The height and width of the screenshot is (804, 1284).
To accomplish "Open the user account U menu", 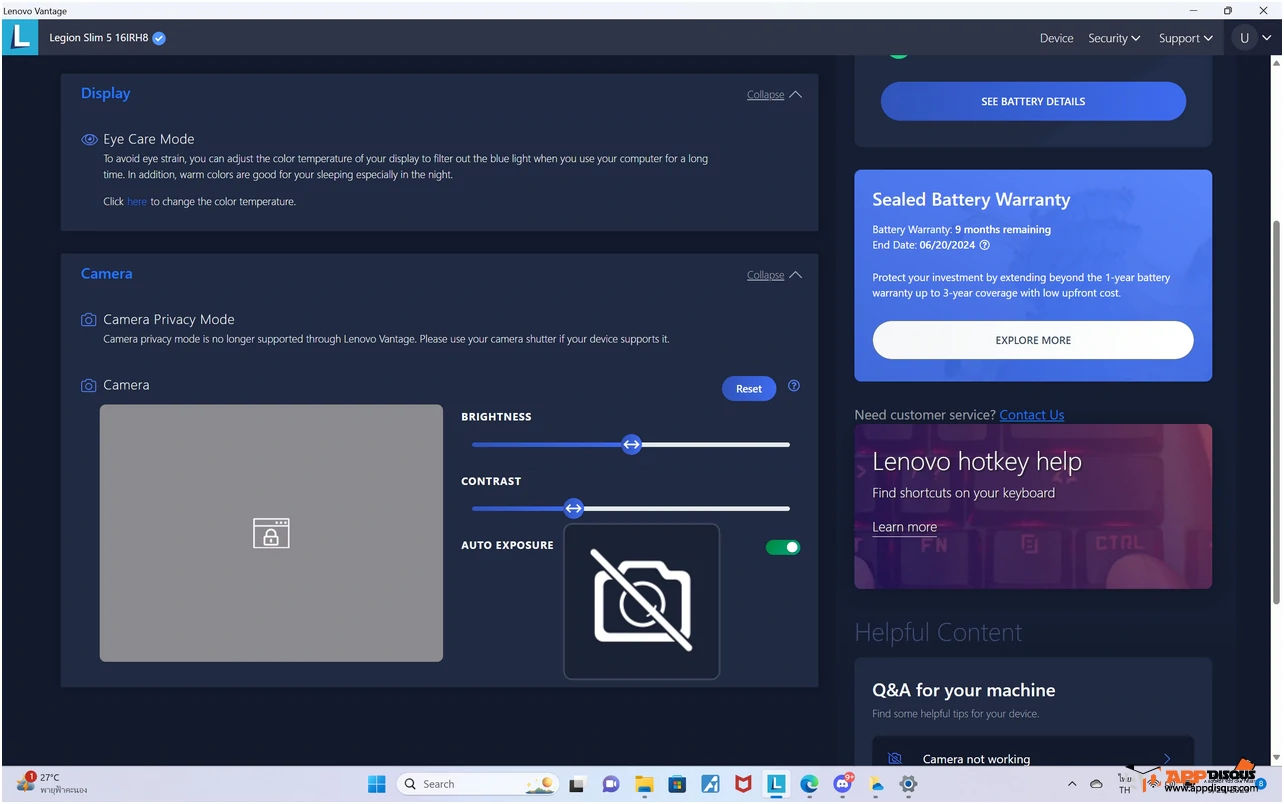I will tap(1252, 38).
